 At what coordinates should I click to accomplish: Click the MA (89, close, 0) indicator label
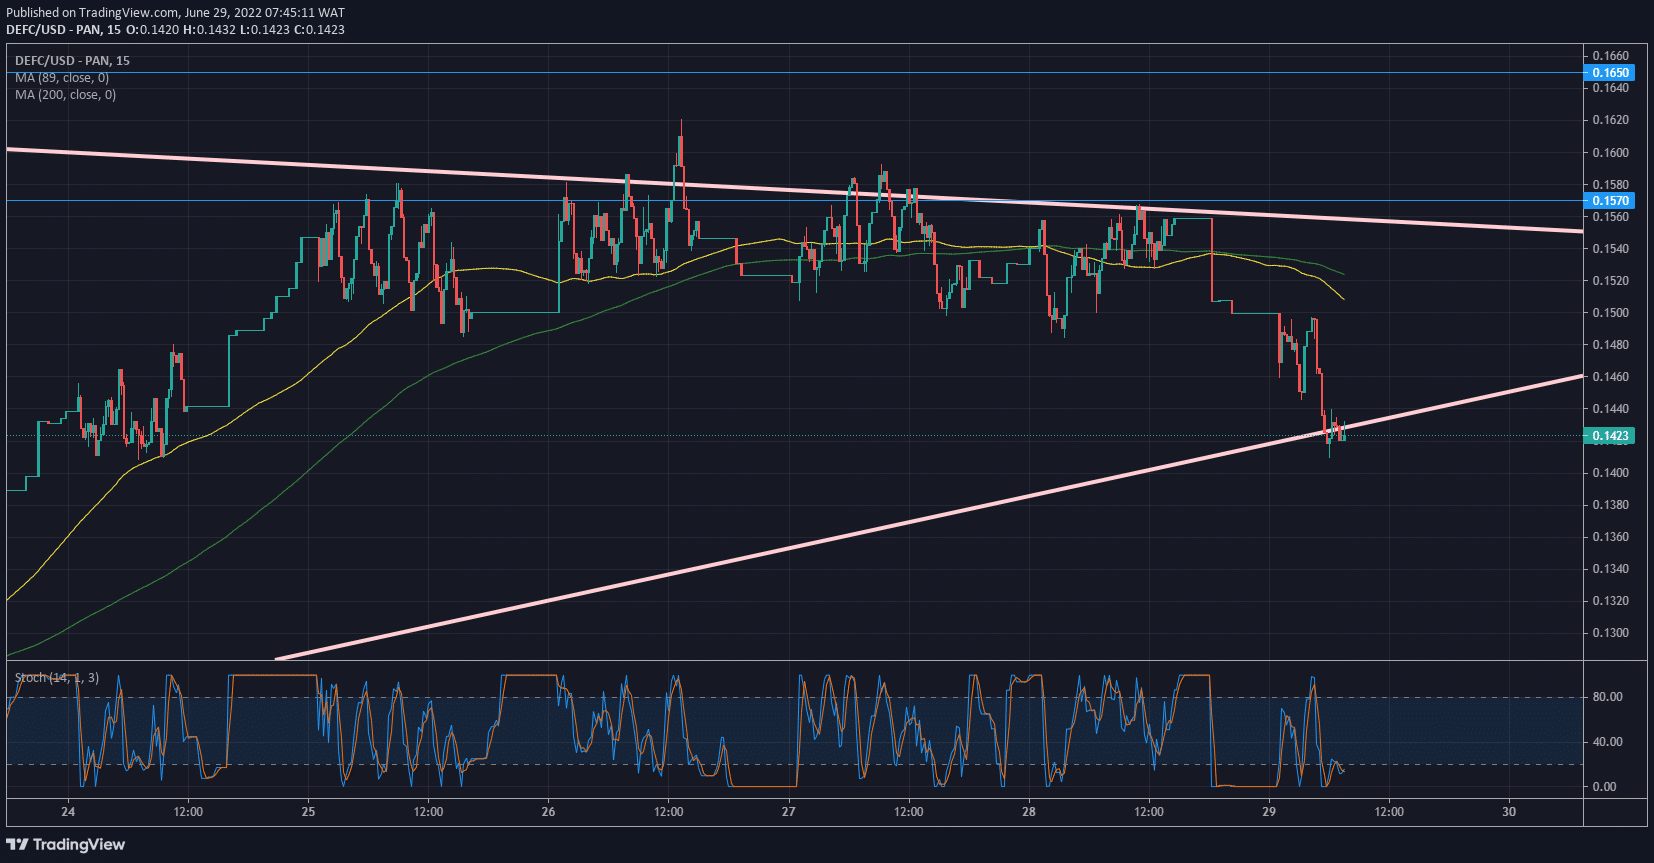[x=62, y=78]
